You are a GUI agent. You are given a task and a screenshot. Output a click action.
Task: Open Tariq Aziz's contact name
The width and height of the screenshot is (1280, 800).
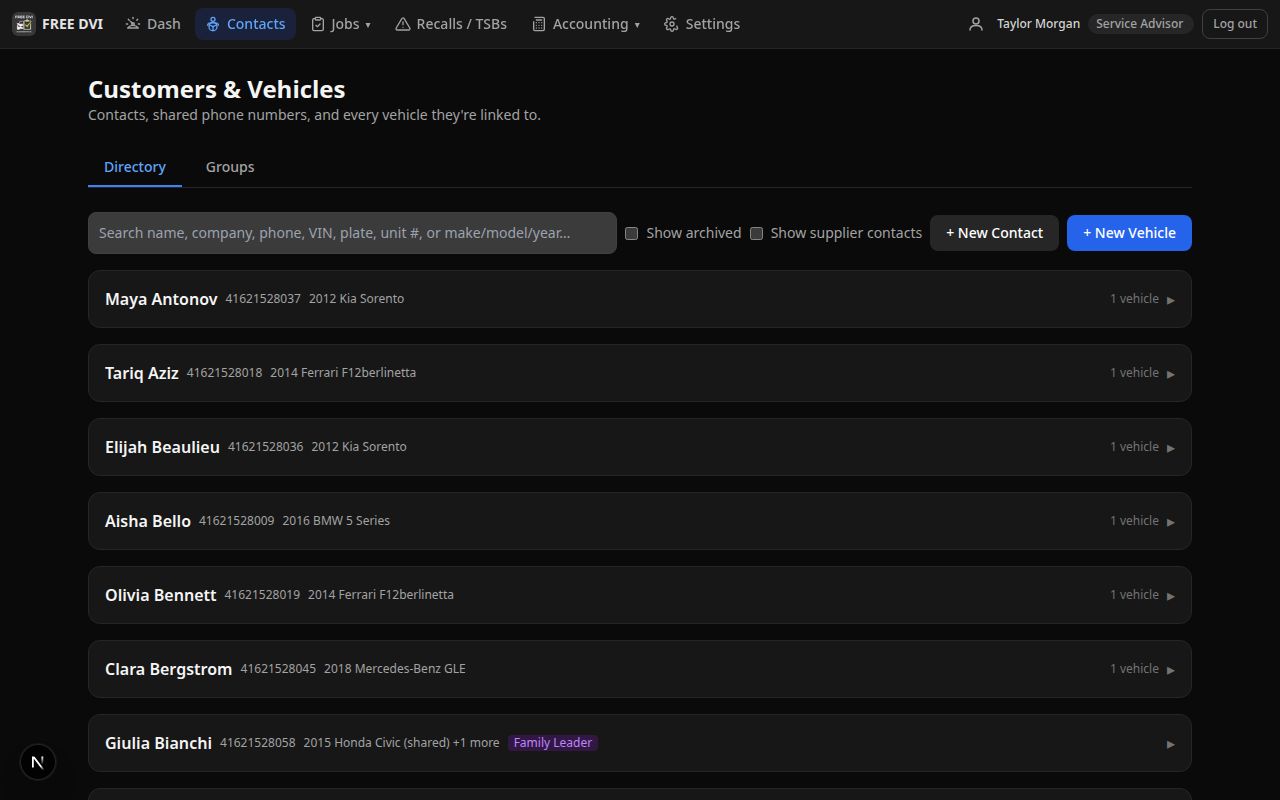point(142,373)
